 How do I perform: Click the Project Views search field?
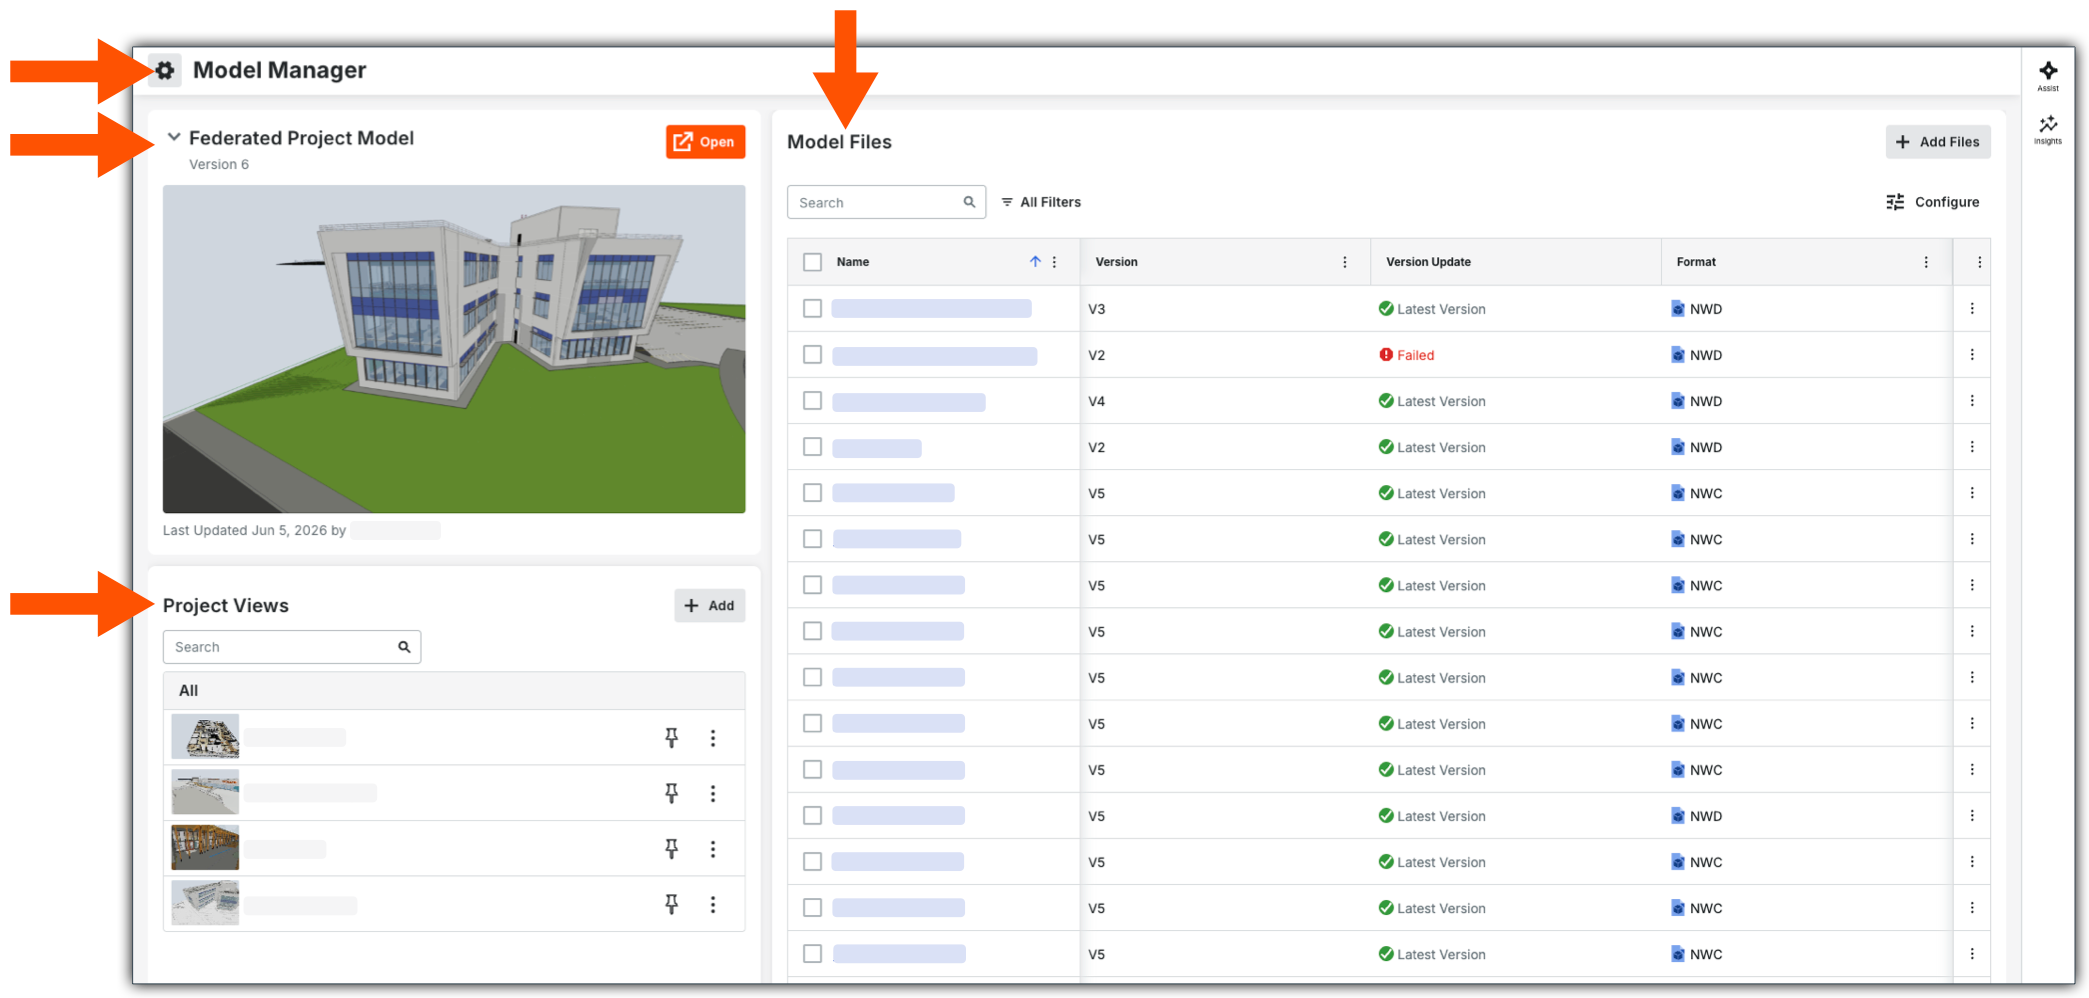click(292, 647)
